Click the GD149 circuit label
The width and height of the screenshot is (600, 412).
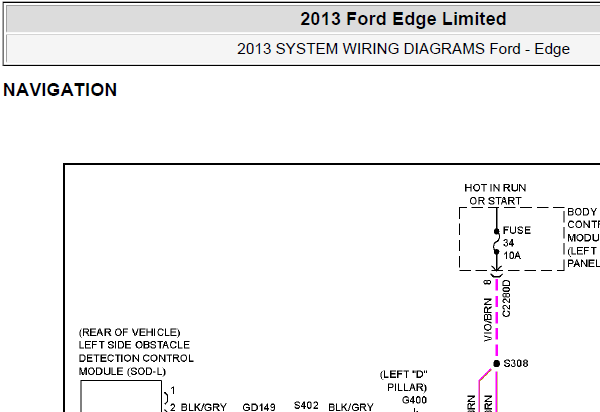(259, 407)
